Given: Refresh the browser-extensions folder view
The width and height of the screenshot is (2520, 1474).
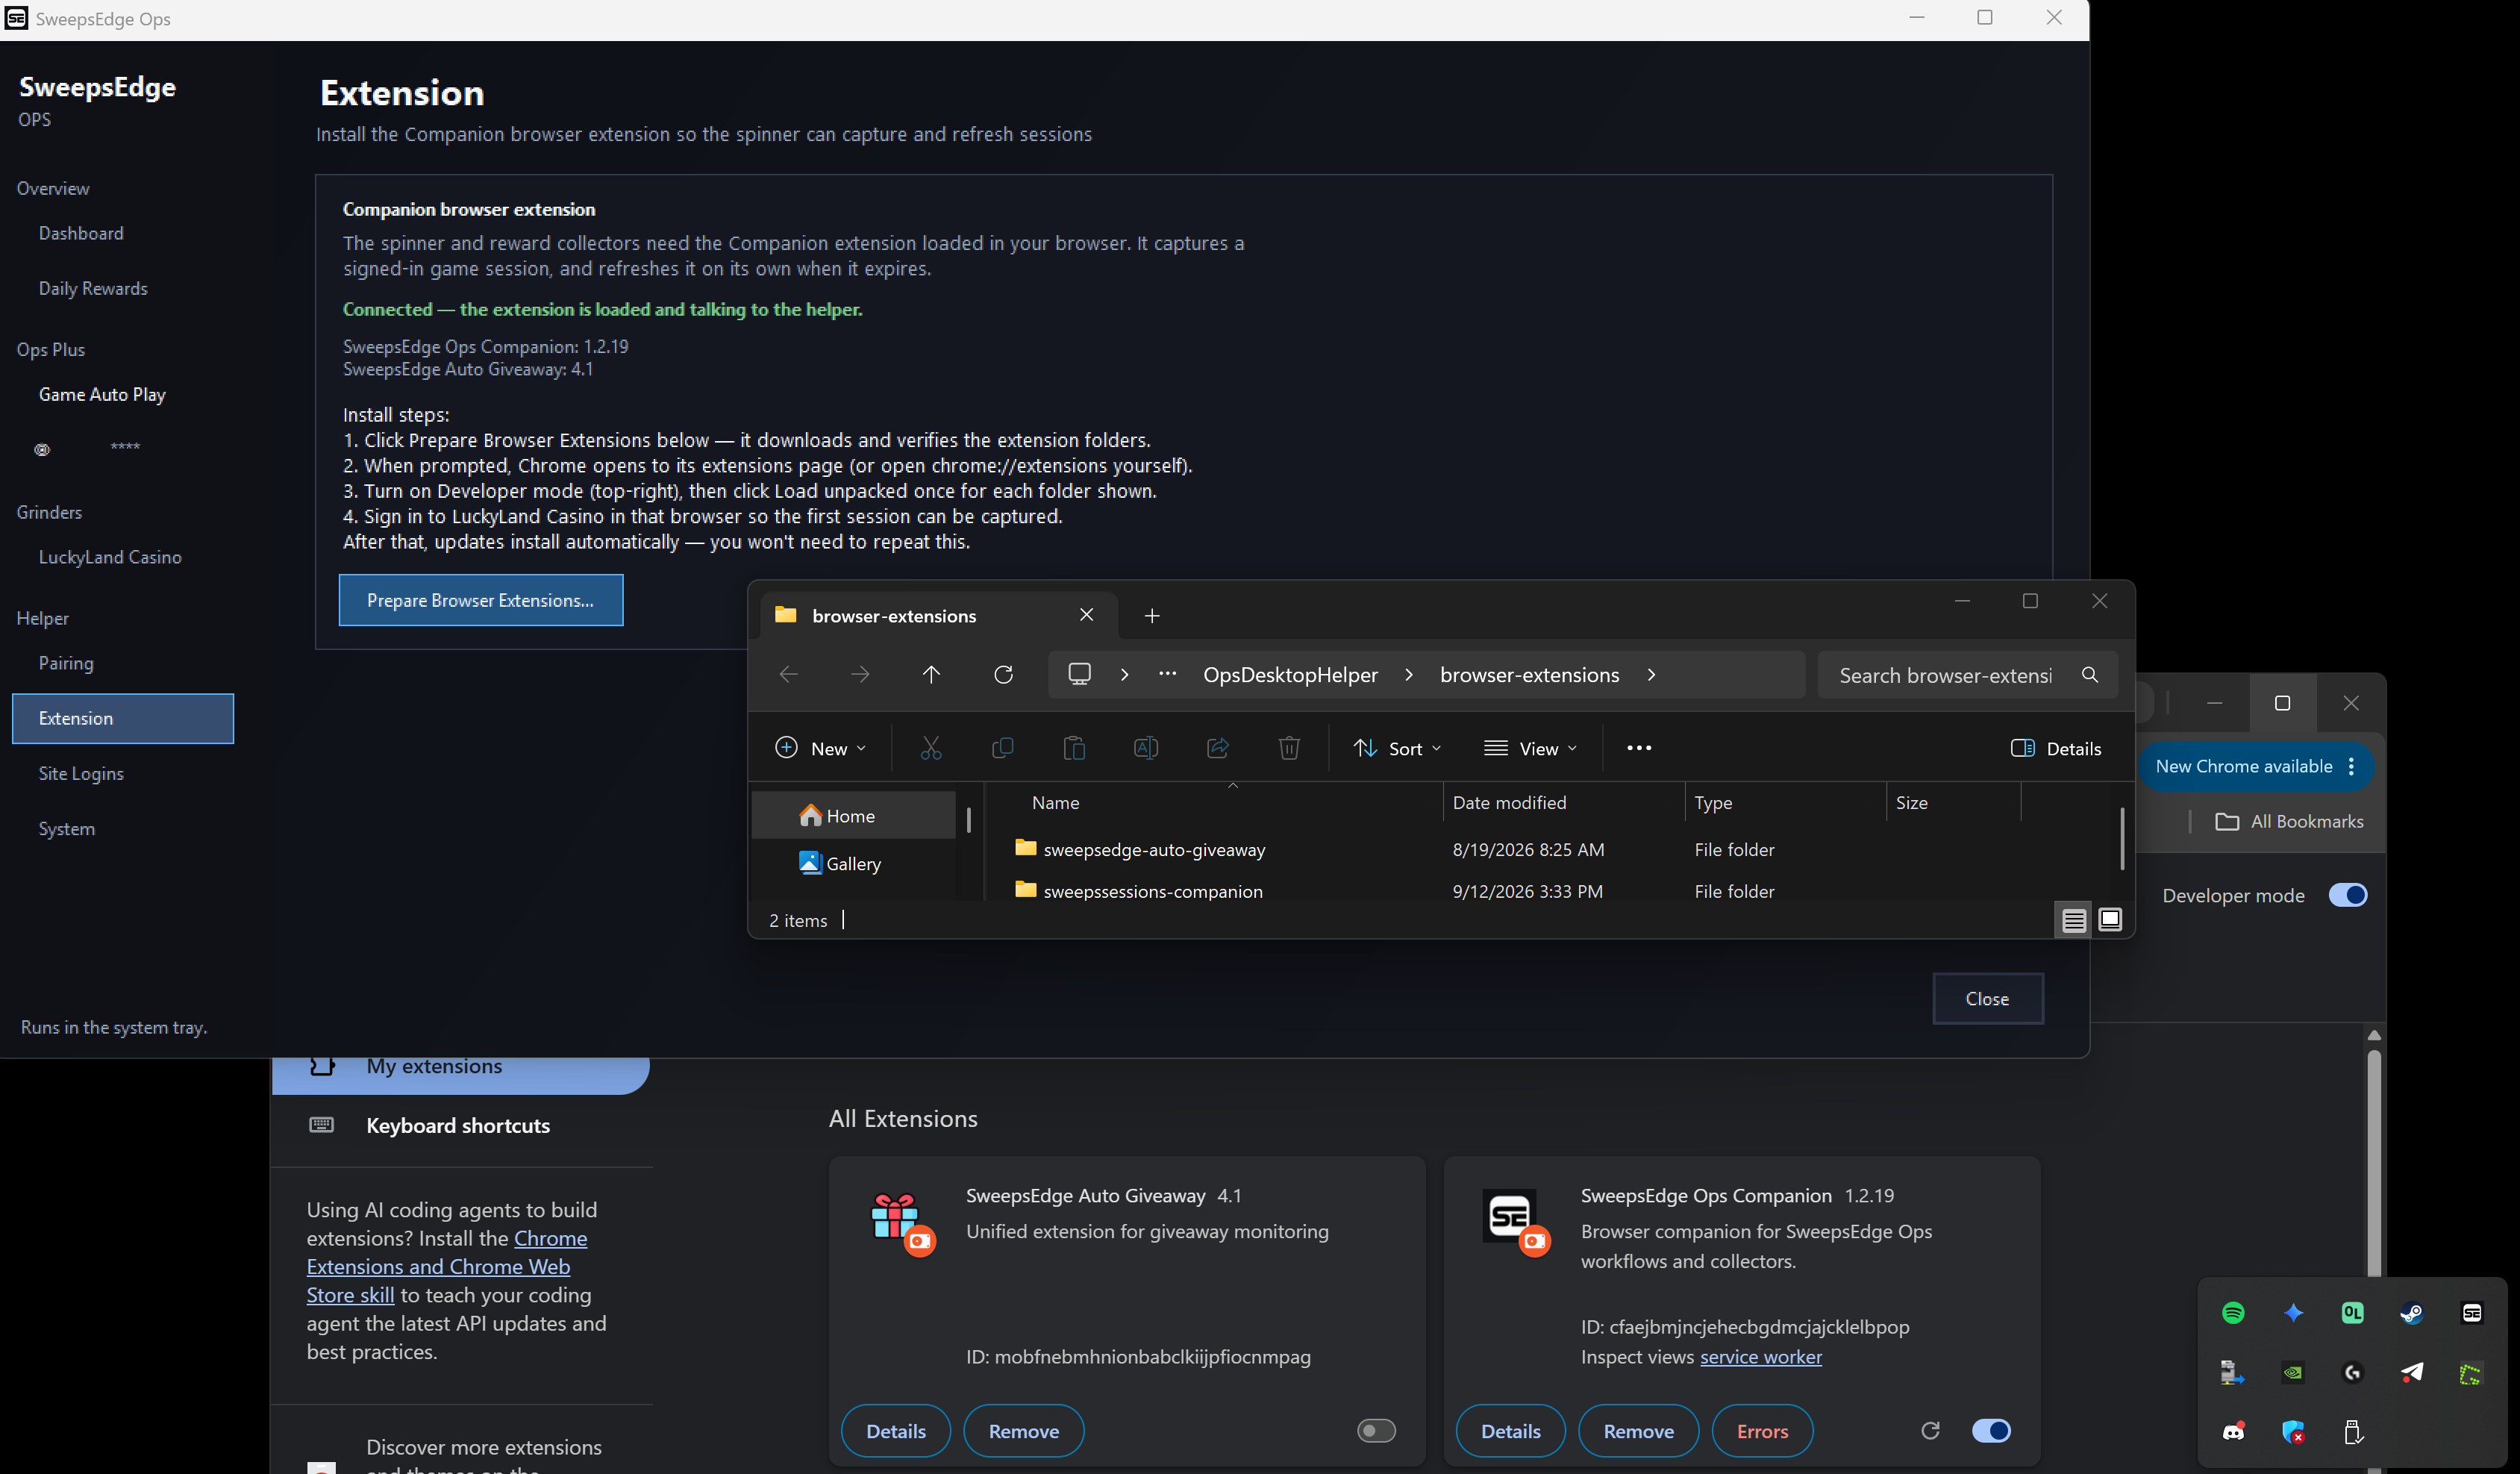Looking at the screenshot, I should pos(1003,675).
